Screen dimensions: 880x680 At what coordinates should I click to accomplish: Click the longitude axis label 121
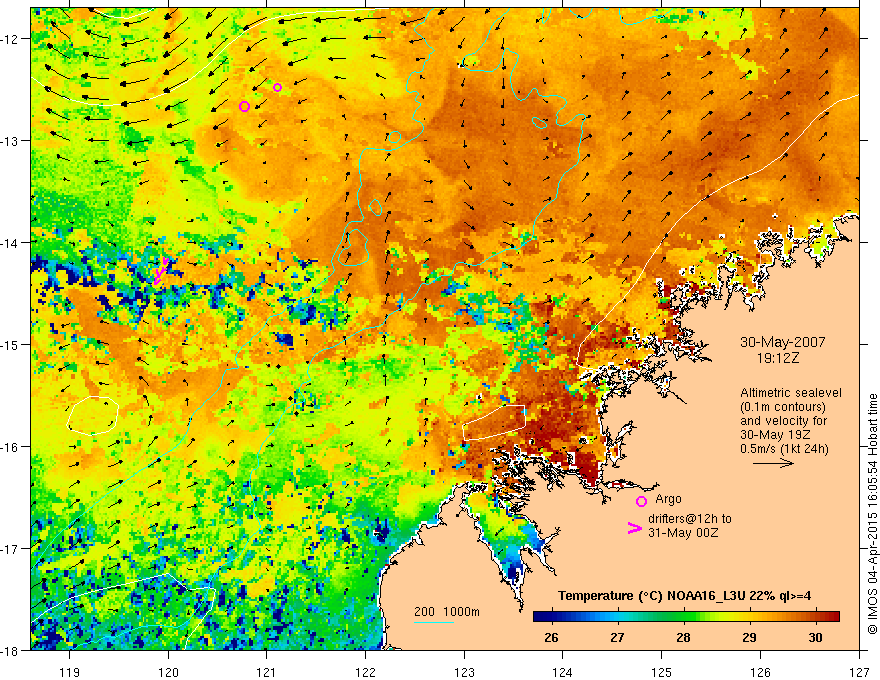[x=267, y=672]
